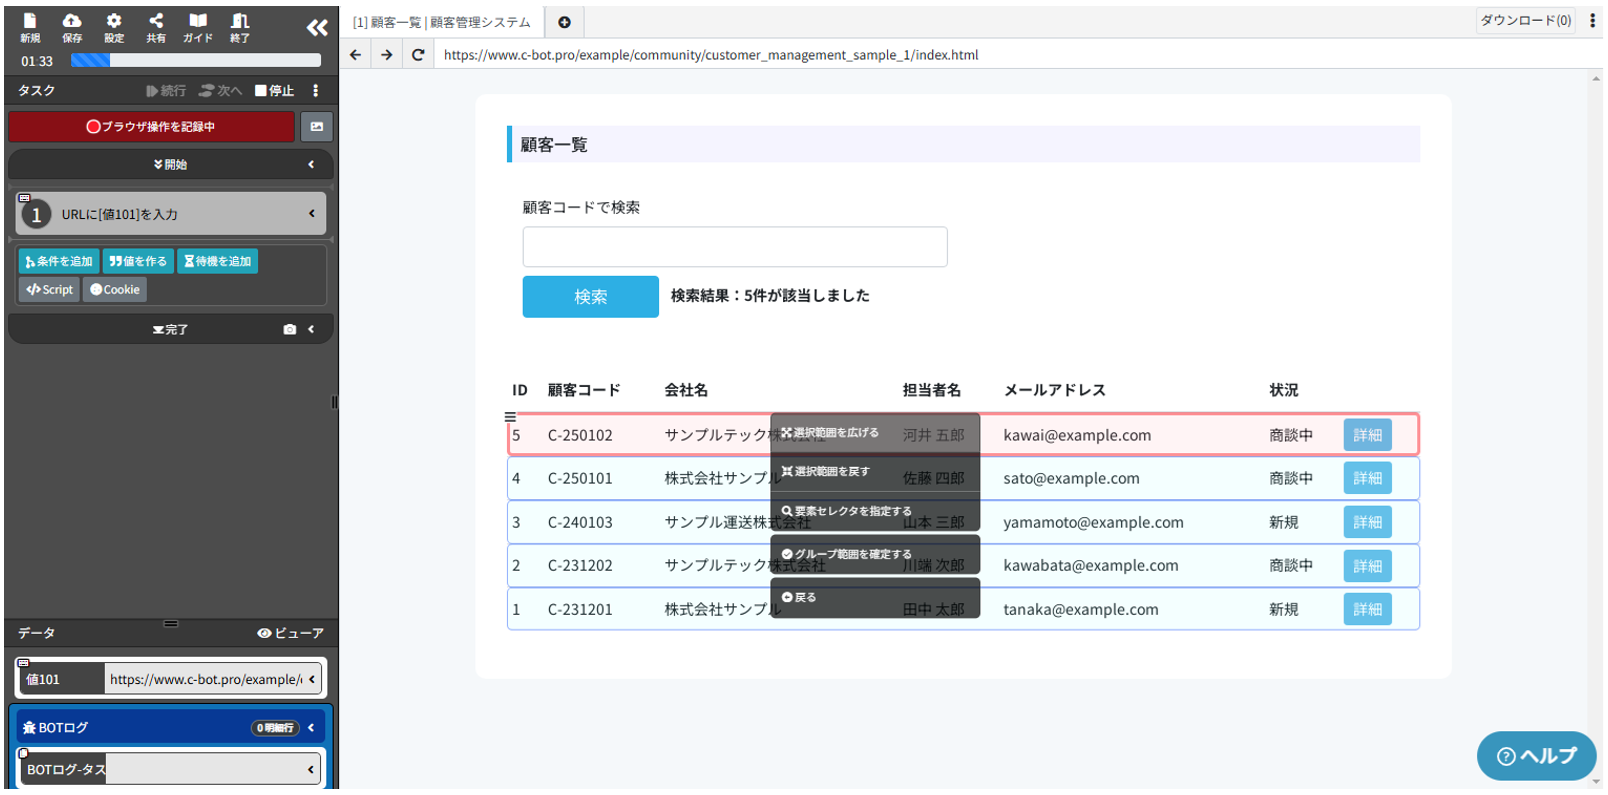Click 条件を追加 button
The image size is (1608, 795).
[x=59, y=262]
